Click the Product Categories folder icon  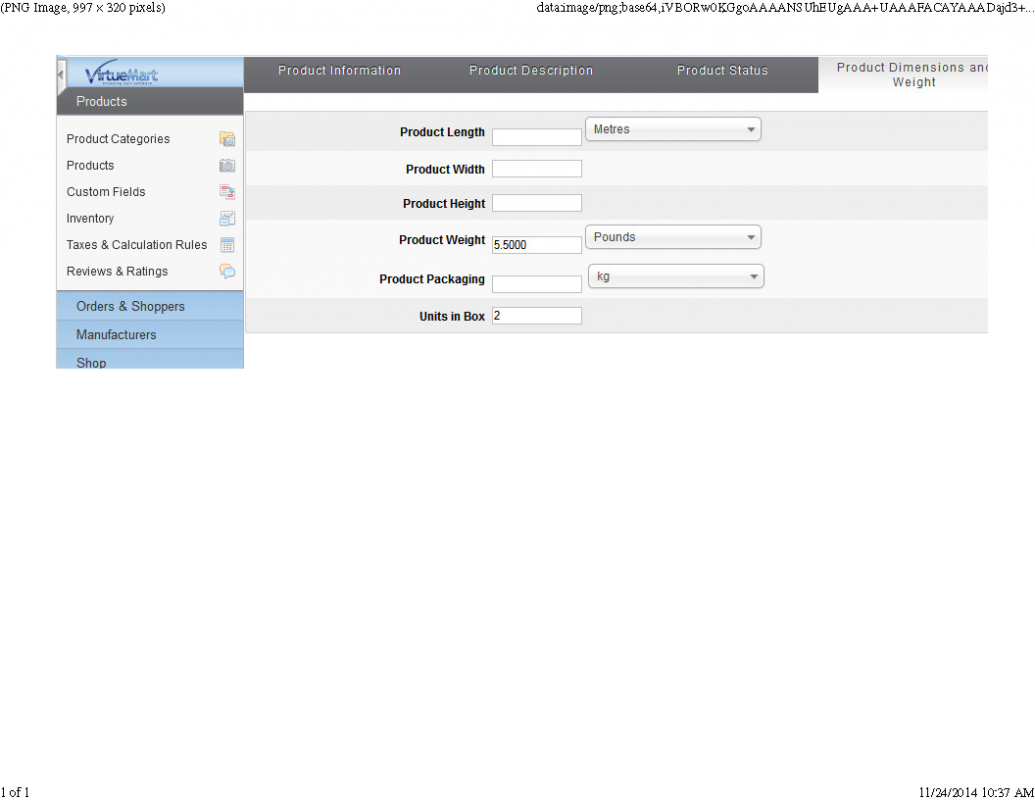point(227,139)
